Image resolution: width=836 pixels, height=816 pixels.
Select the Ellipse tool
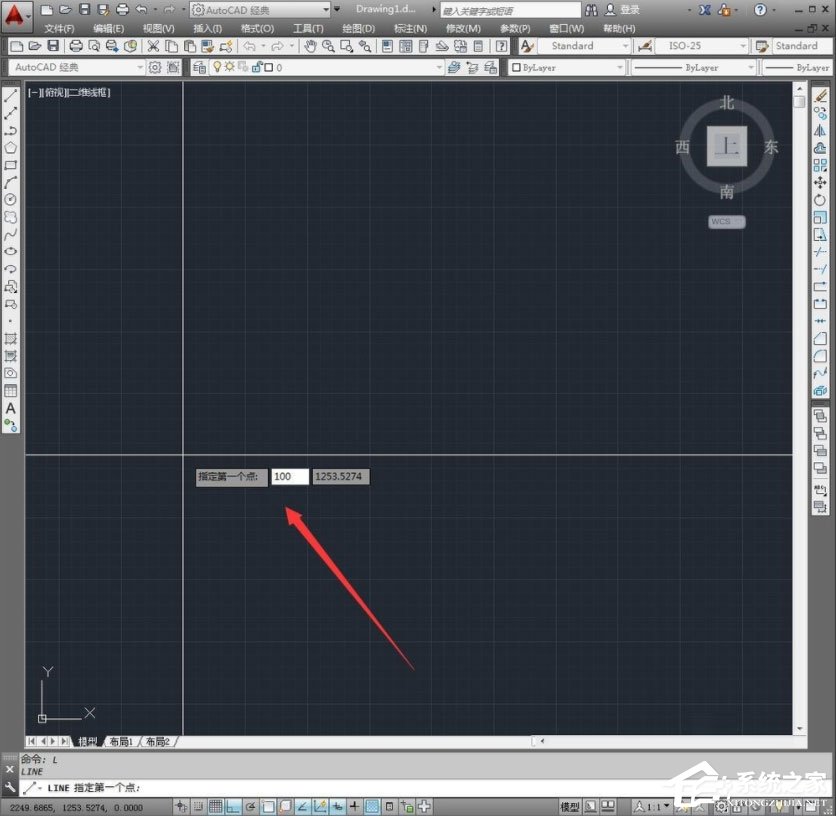[11, 251]
